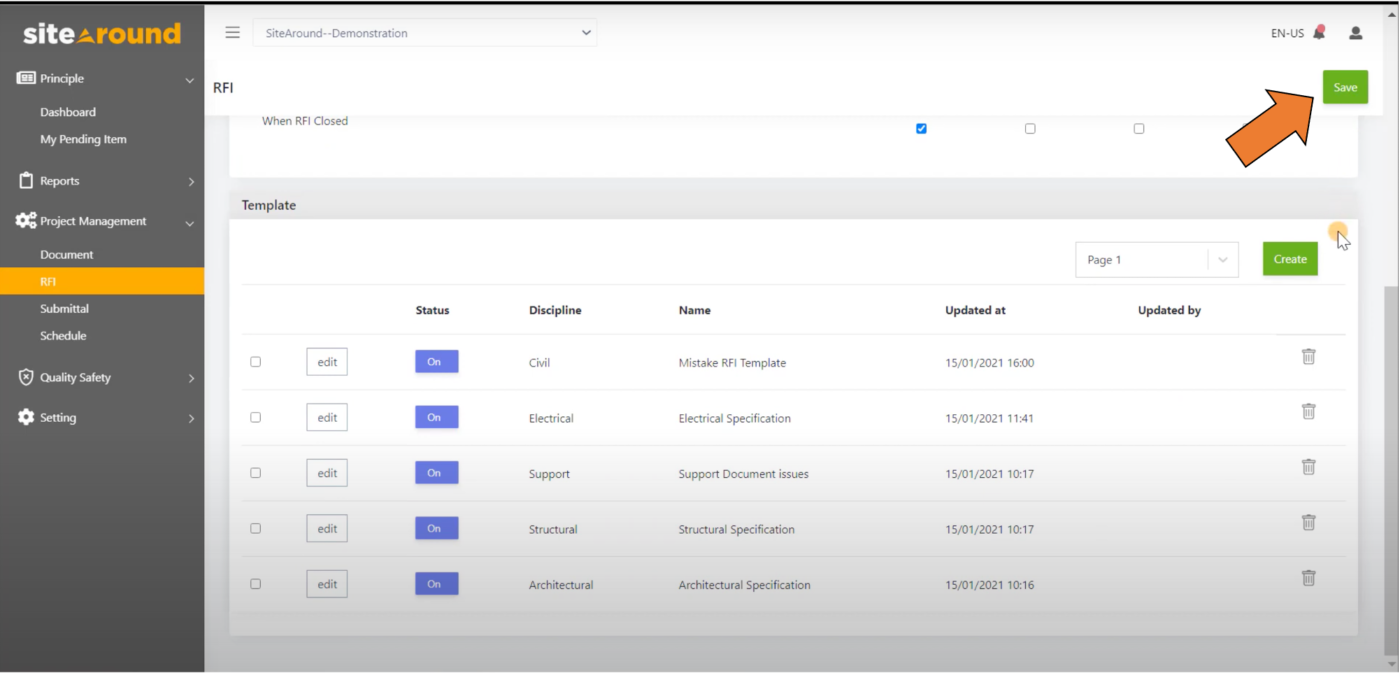The width and height of the screenshot is (1400, 673).
Task: Open the project dropdown showing SiteAround--Demonstration
Action: [425, 32]
